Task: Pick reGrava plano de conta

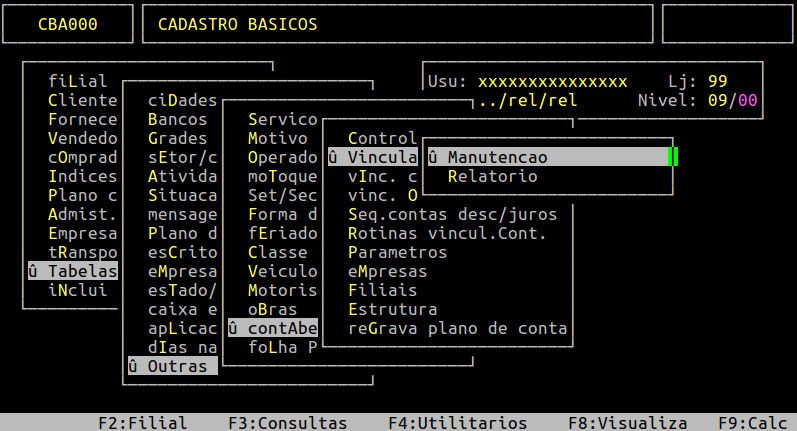Action: (457, 328)
